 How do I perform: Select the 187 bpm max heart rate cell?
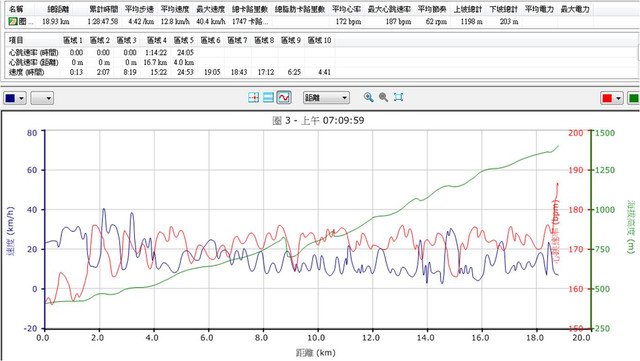pos(398,21)
